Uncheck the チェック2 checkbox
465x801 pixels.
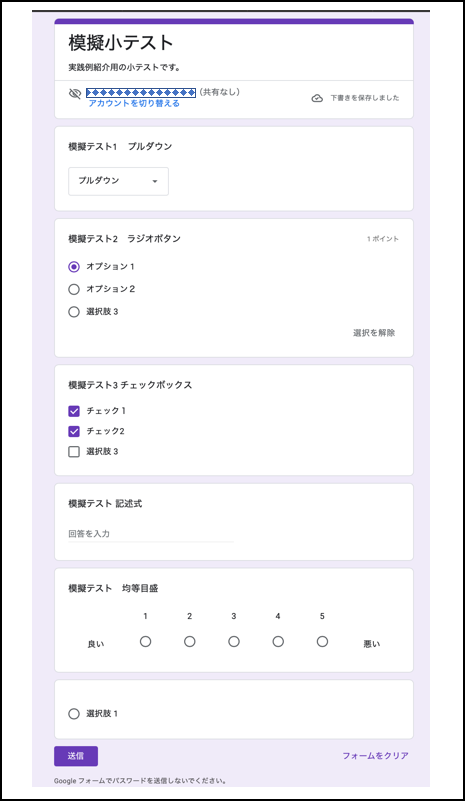click(74, 431)
